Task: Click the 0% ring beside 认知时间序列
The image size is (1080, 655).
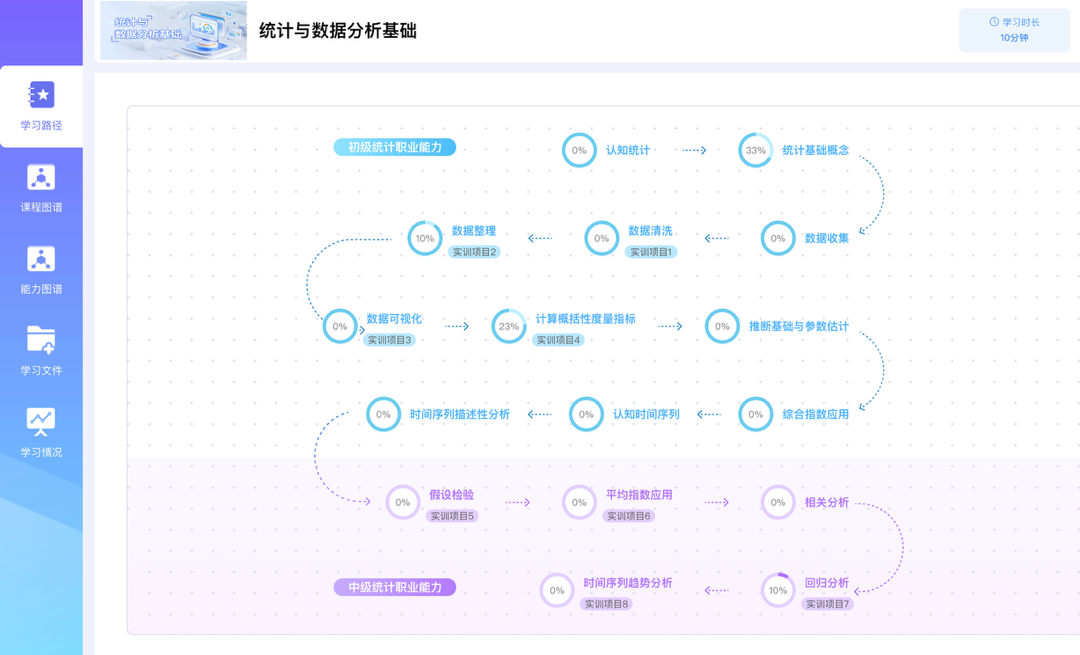Action: 586,415
